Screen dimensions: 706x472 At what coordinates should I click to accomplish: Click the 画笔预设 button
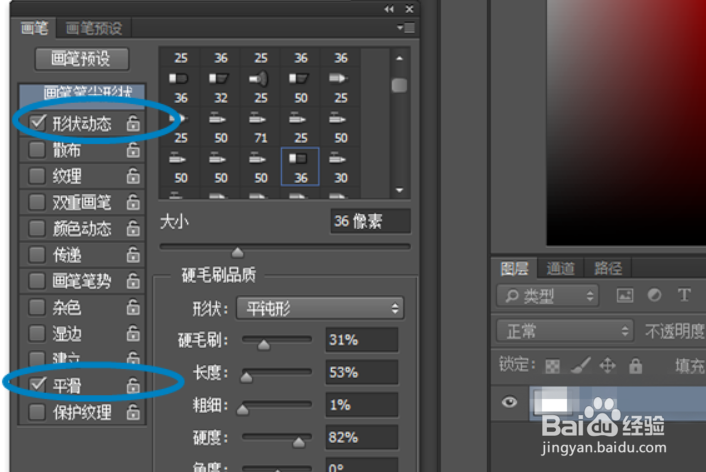coord(81,59)
